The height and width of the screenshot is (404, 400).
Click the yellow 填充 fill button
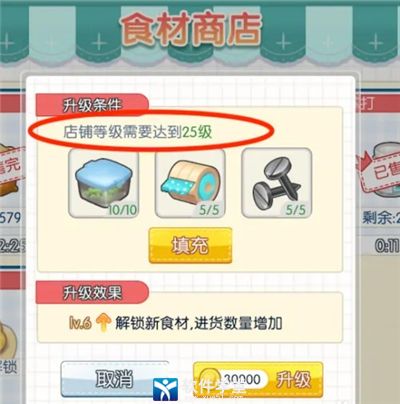pos(190,246)
